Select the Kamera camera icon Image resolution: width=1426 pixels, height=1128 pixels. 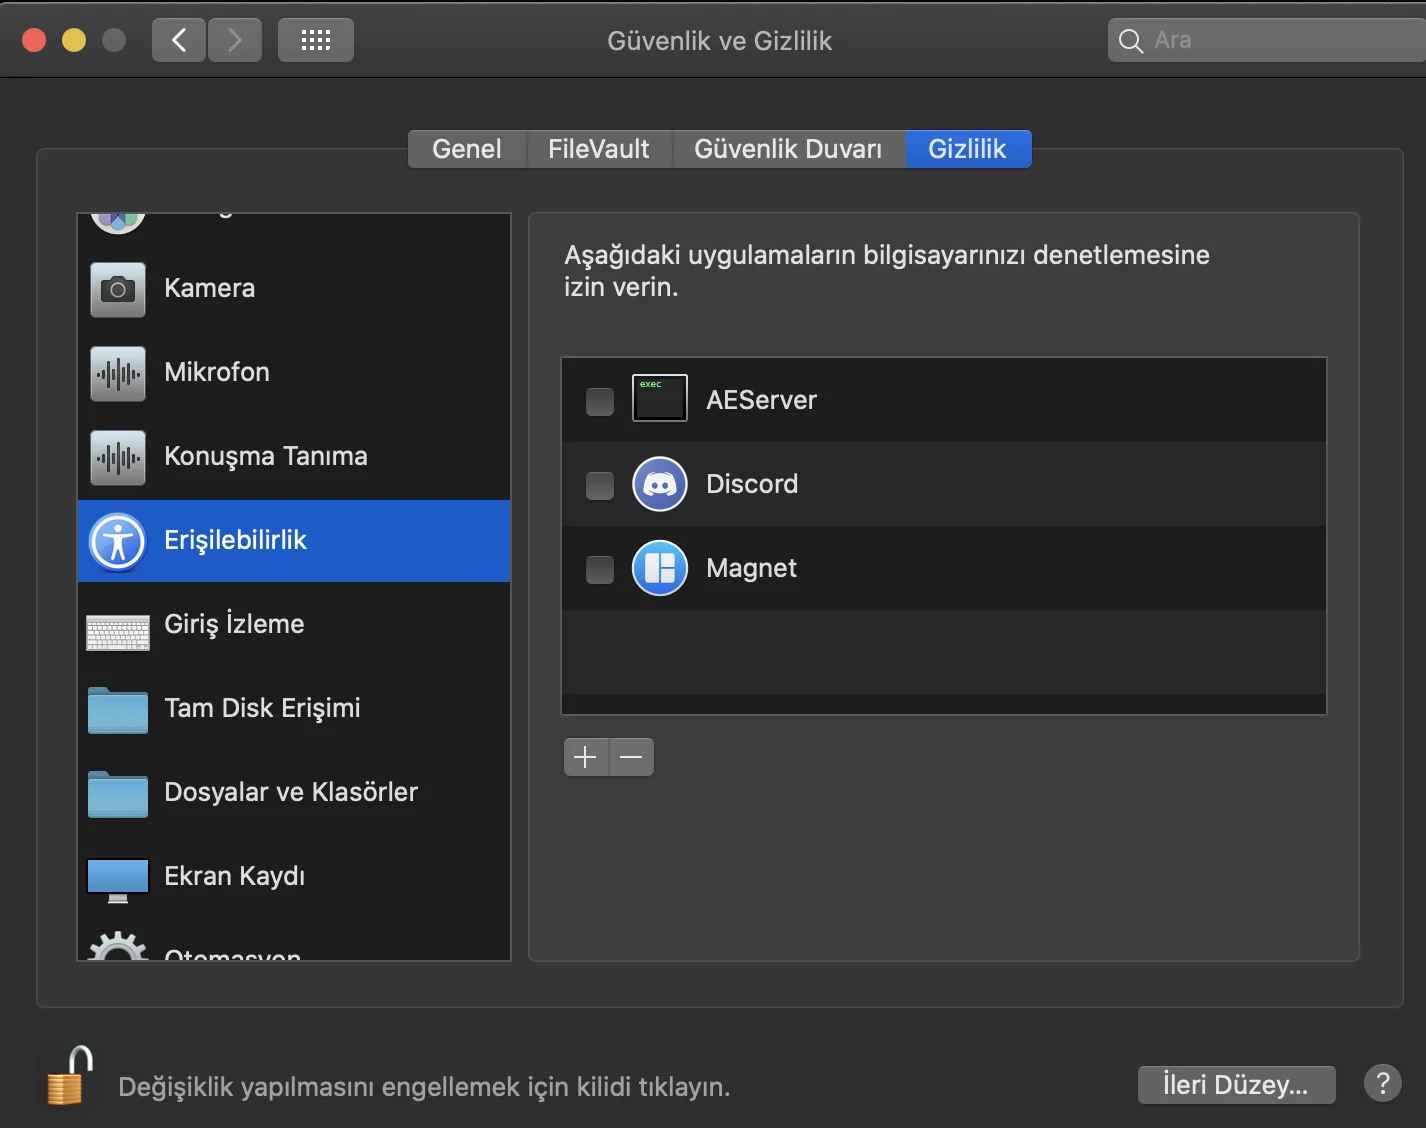[x=118, y=289]
